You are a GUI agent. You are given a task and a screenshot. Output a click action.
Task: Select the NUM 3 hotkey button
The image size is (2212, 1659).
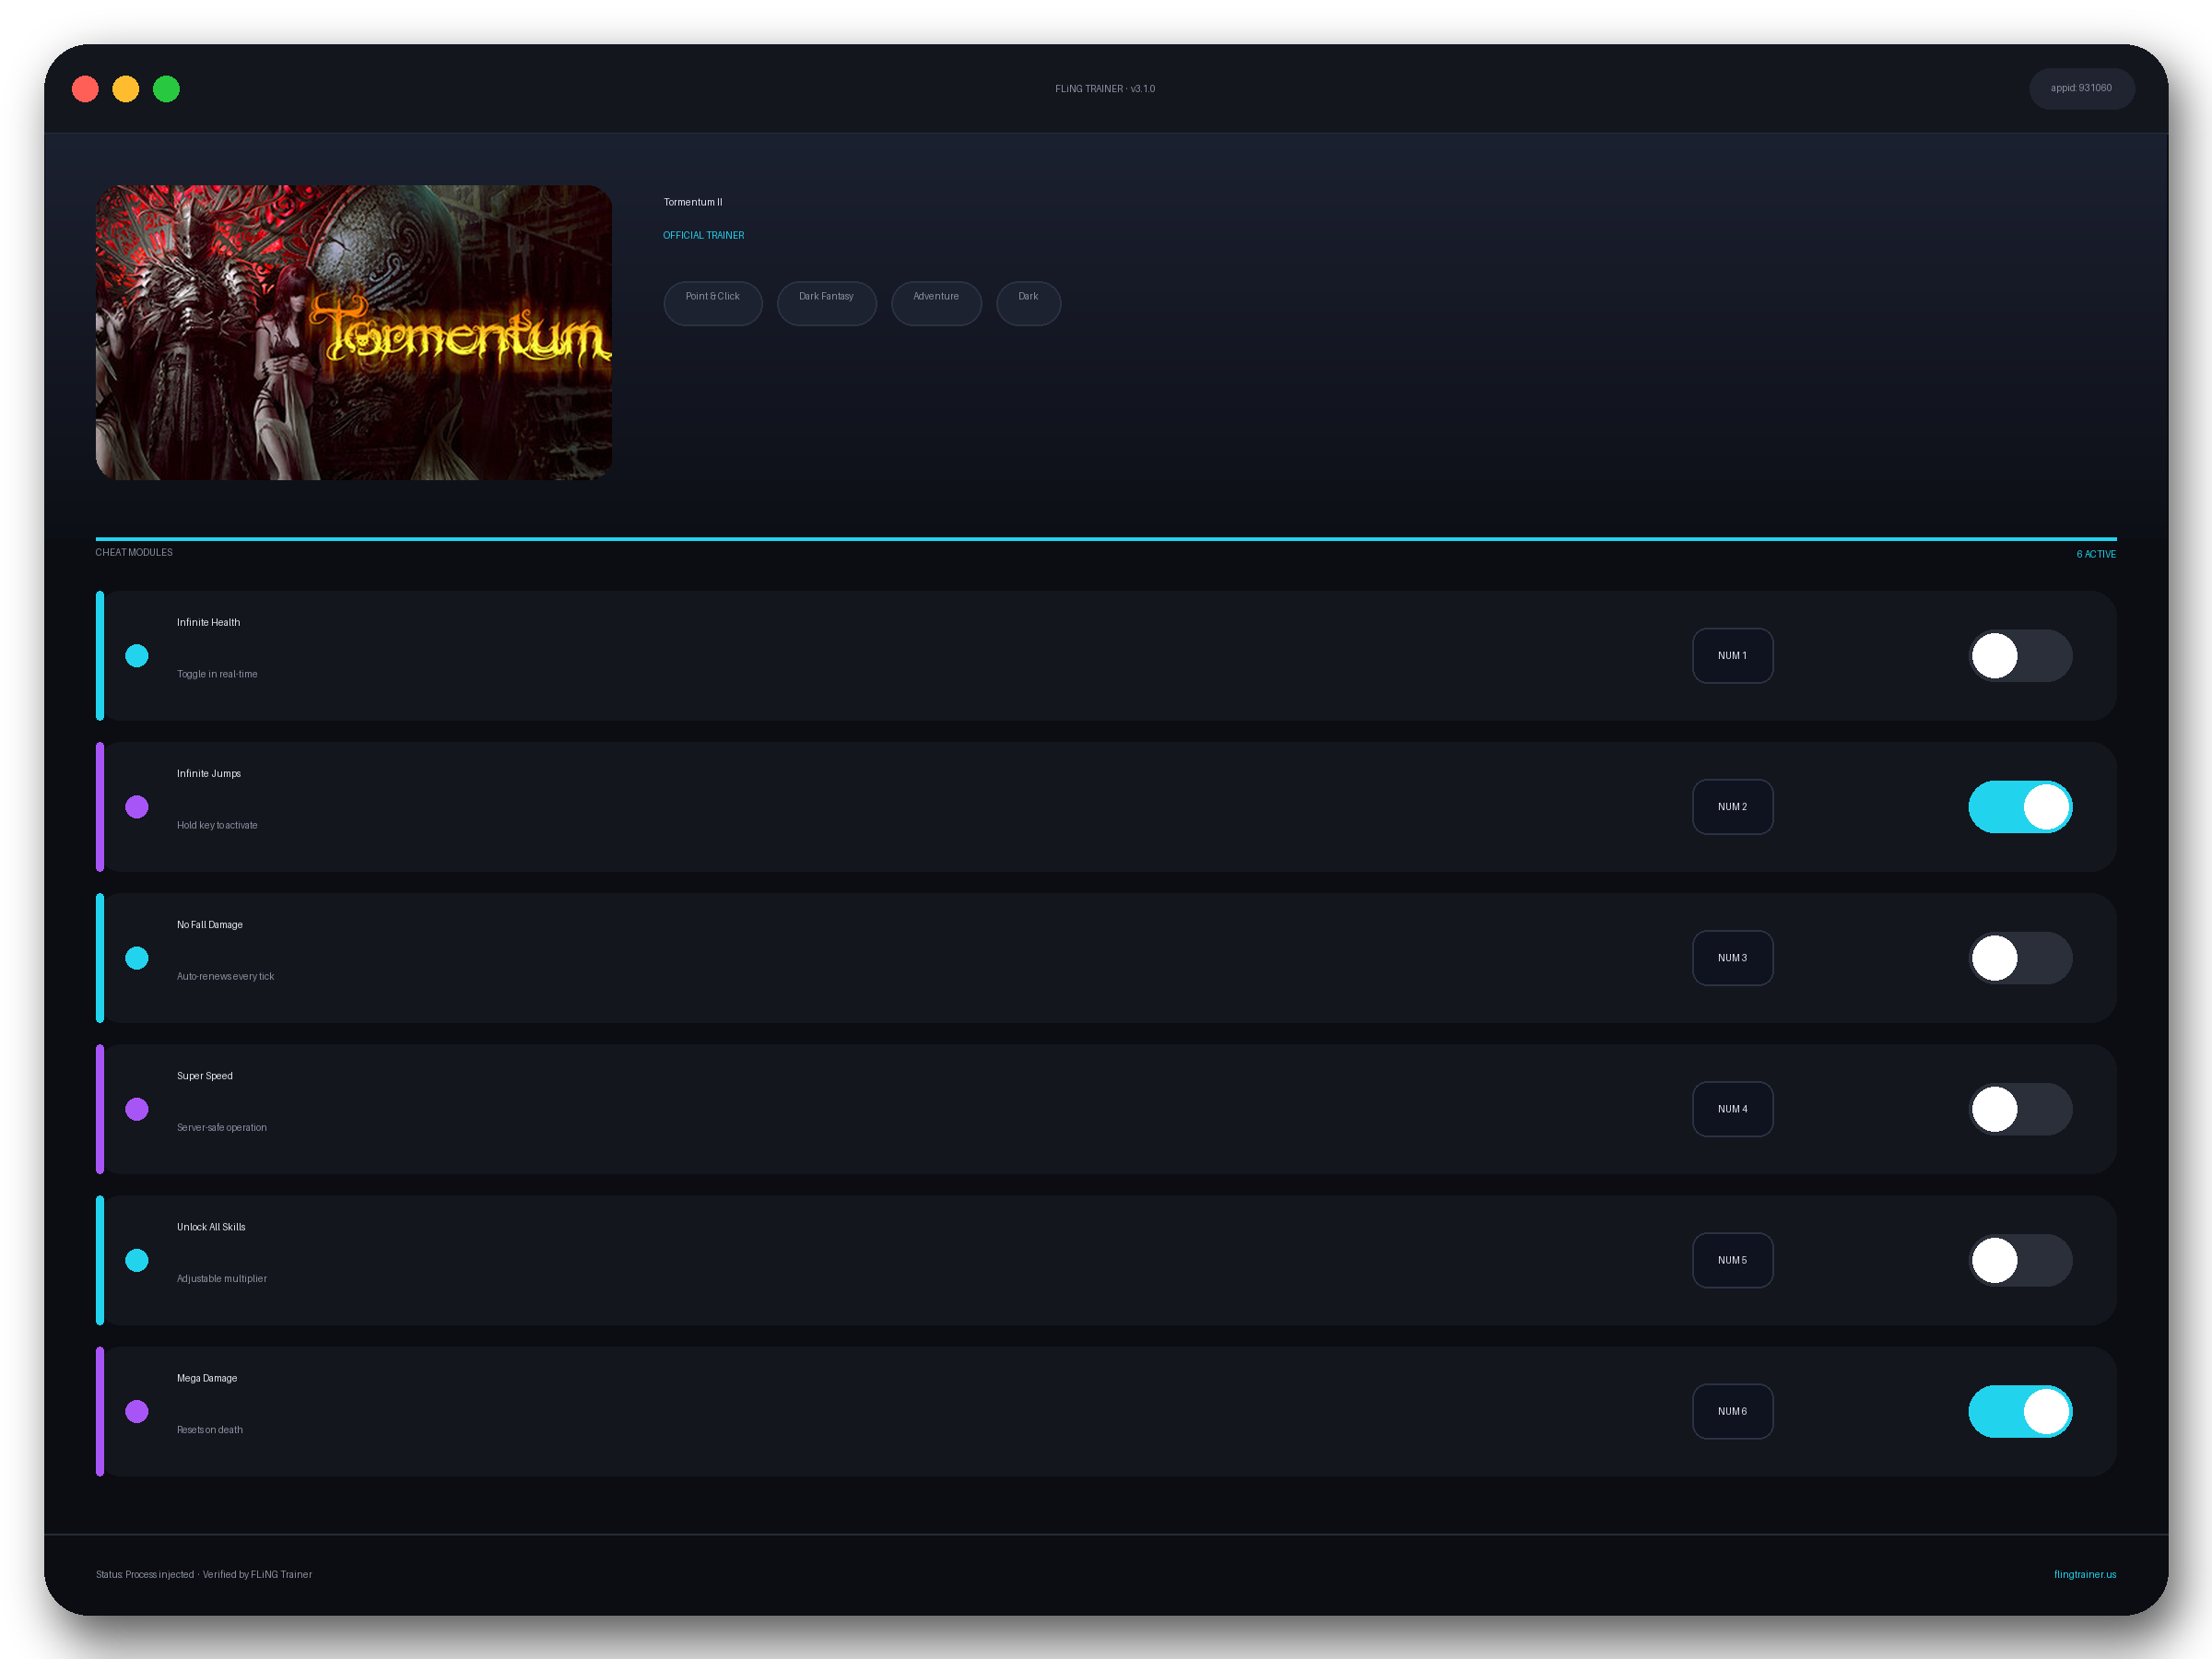[x=1732, y=958]
